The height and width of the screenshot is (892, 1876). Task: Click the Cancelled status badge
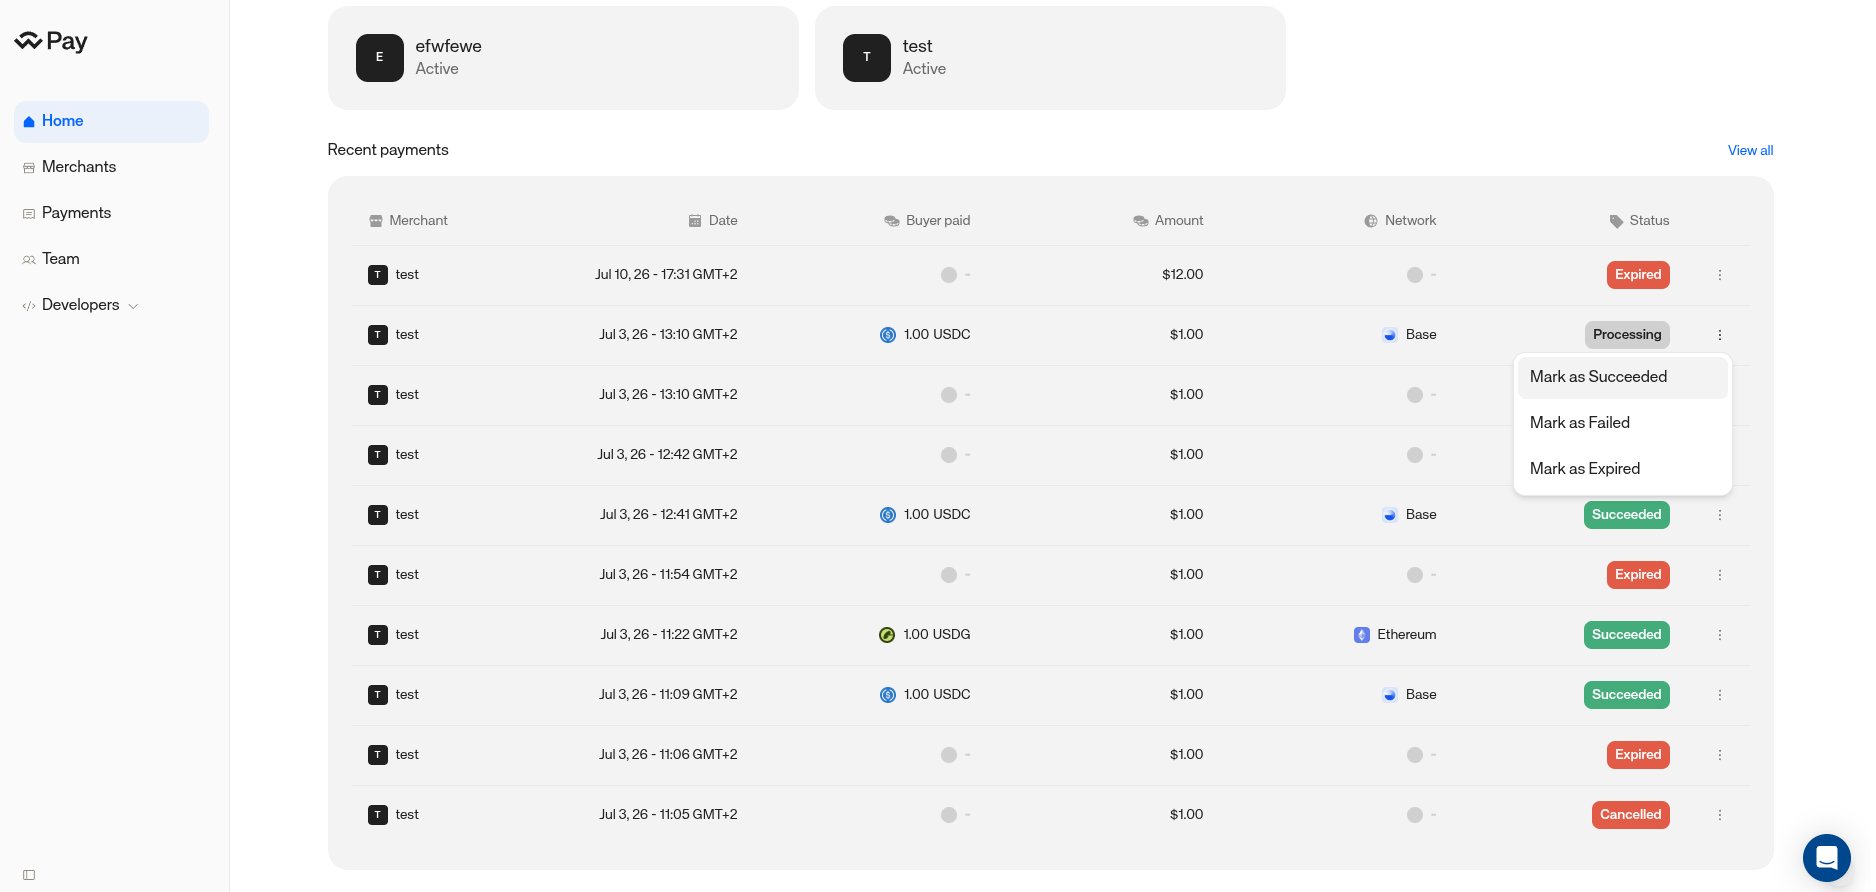1631,815
